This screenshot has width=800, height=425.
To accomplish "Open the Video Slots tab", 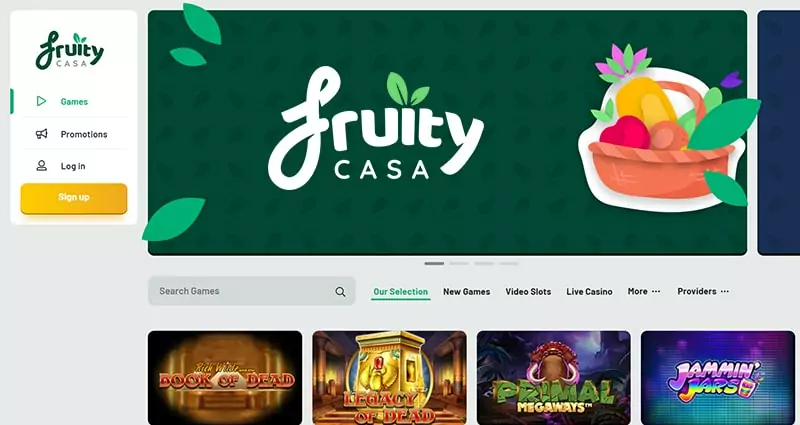I will pos(528,292).
